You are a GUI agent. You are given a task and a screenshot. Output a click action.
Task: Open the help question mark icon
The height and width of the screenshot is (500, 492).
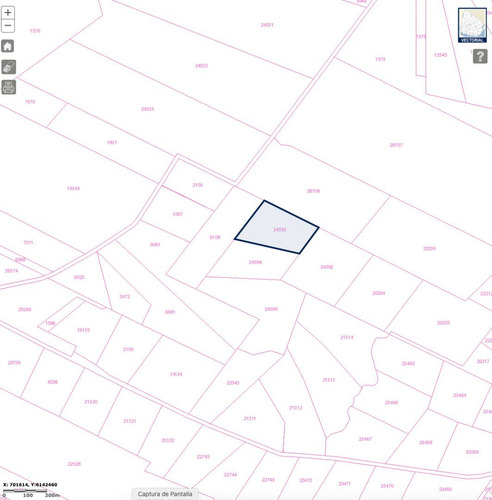coord(480,56)
